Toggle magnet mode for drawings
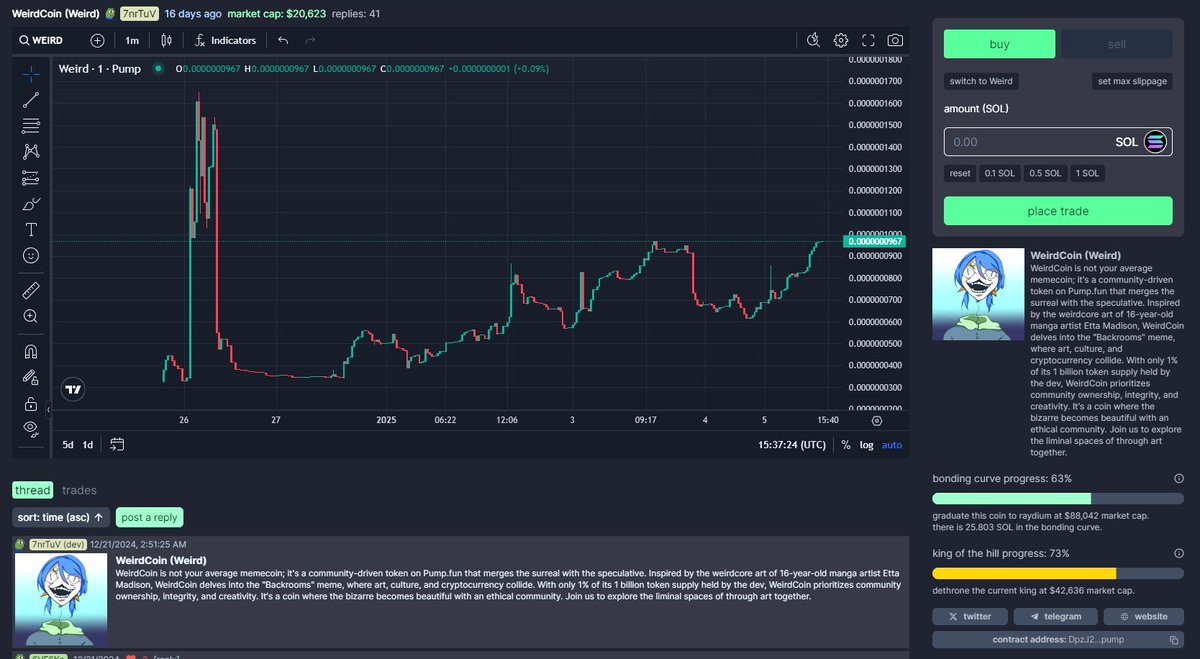This screenshot has height=659, width=1200. [31, 351]
